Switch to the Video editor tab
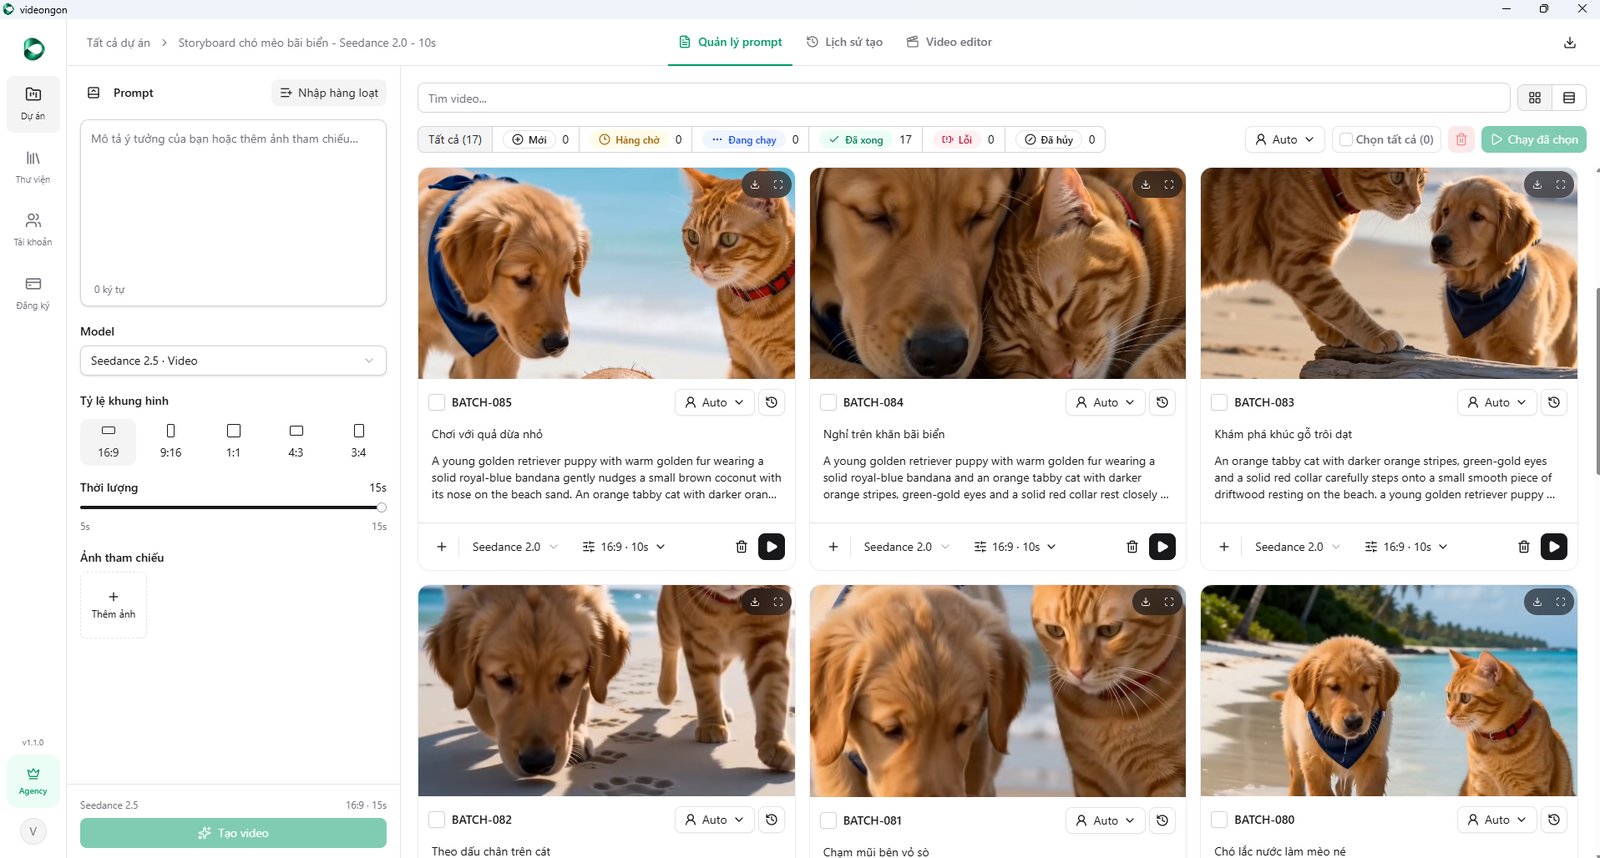This screenshot has height=858, width=1600. tap(949, 42)
